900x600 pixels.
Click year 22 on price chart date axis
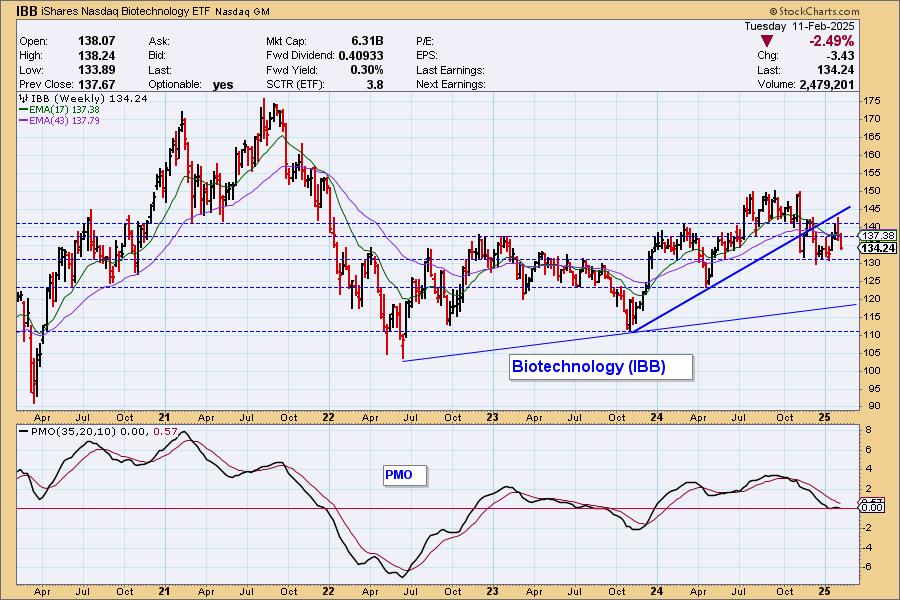[x=328, y=417]
